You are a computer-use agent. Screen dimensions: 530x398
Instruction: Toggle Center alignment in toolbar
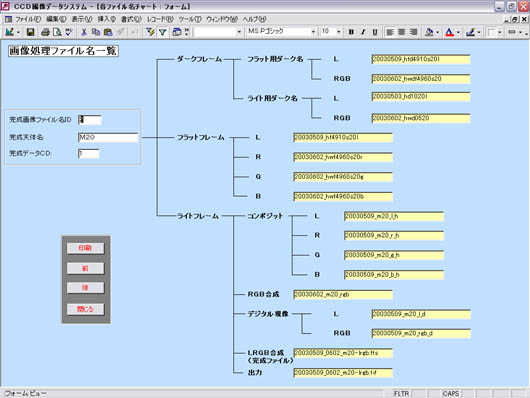point(402,32)
